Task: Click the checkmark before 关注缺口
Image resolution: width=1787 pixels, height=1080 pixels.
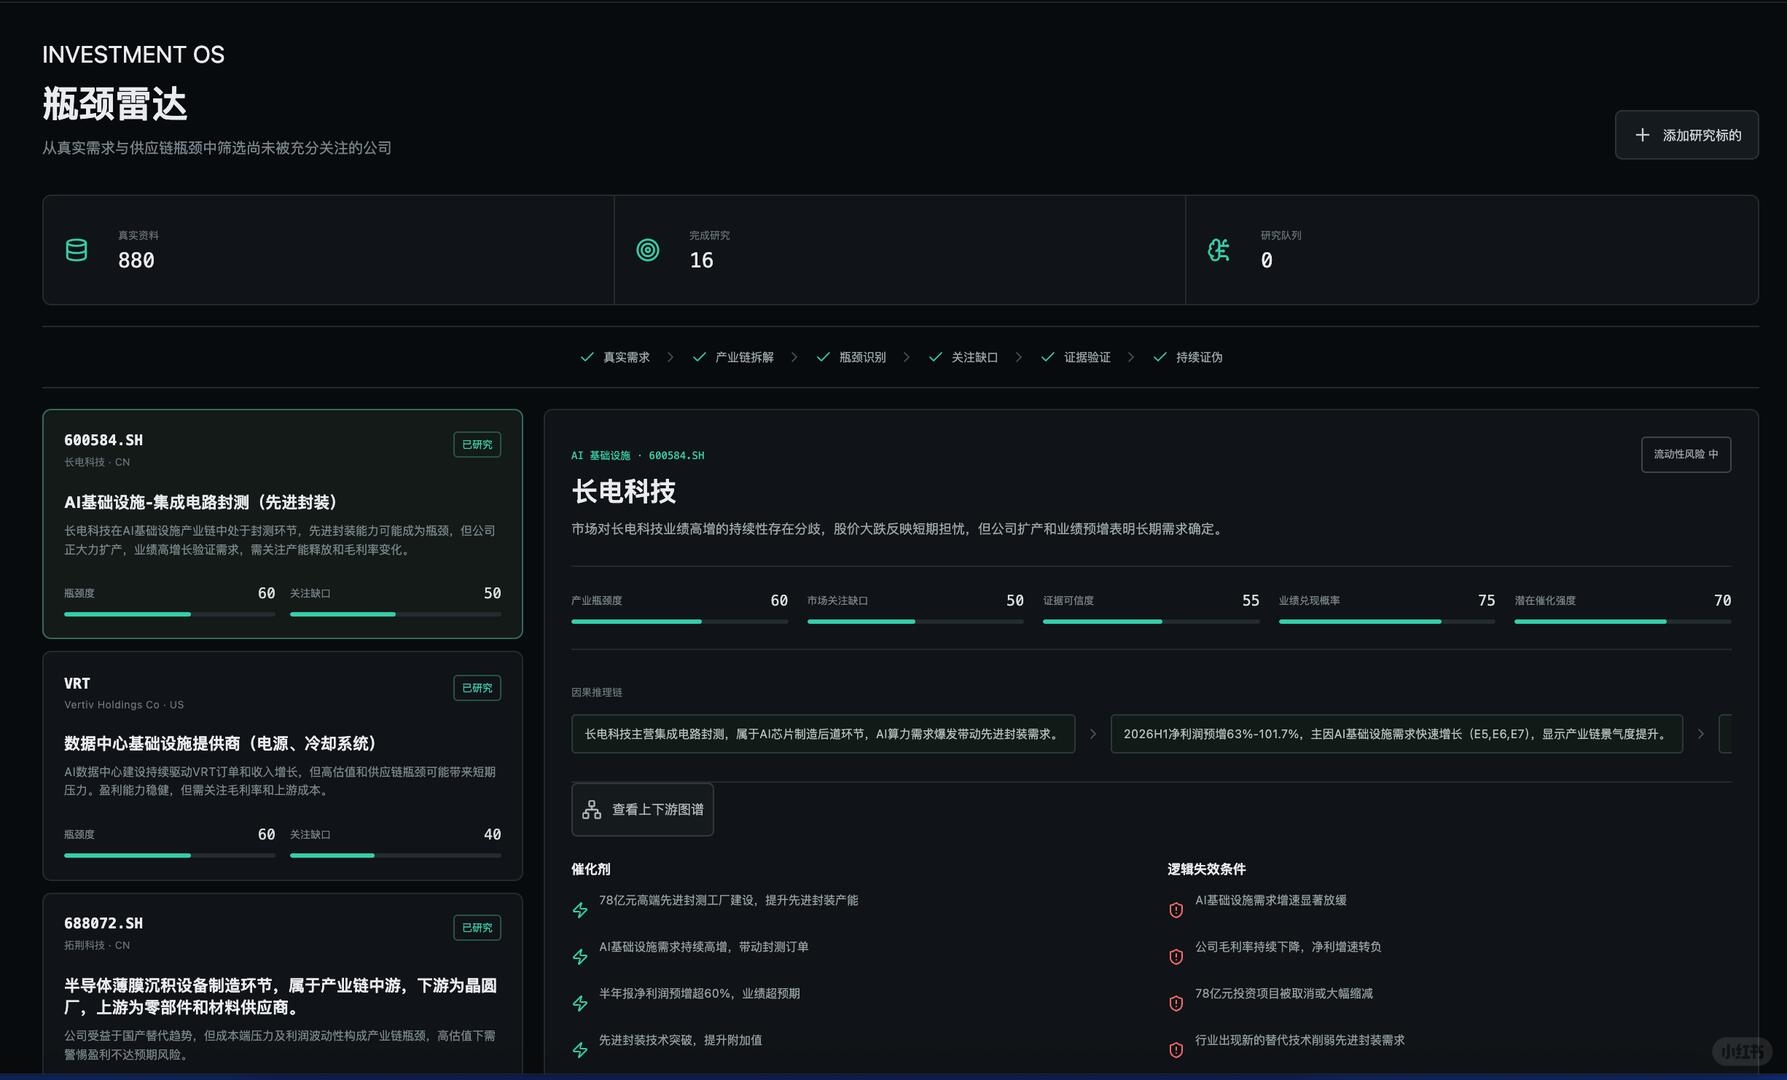Action: [935, 357]
